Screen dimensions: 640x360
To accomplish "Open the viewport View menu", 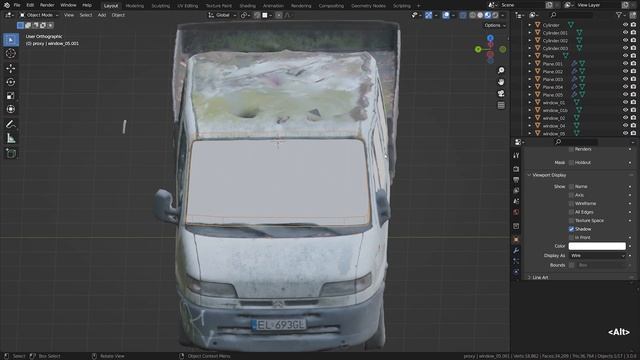I will click(x=69, y=15).
